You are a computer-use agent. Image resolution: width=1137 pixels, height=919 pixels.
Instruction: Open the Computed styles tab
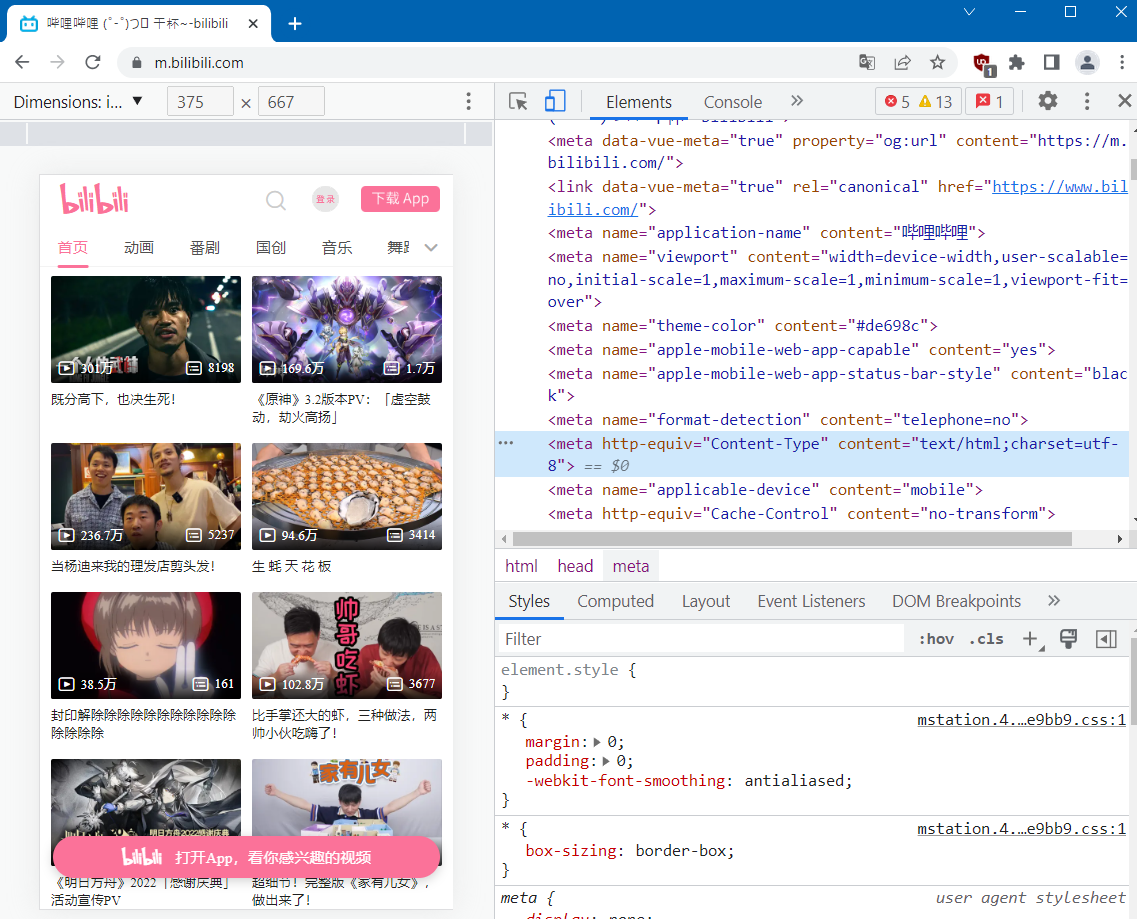pyautogui.click(x=616, y=601)
